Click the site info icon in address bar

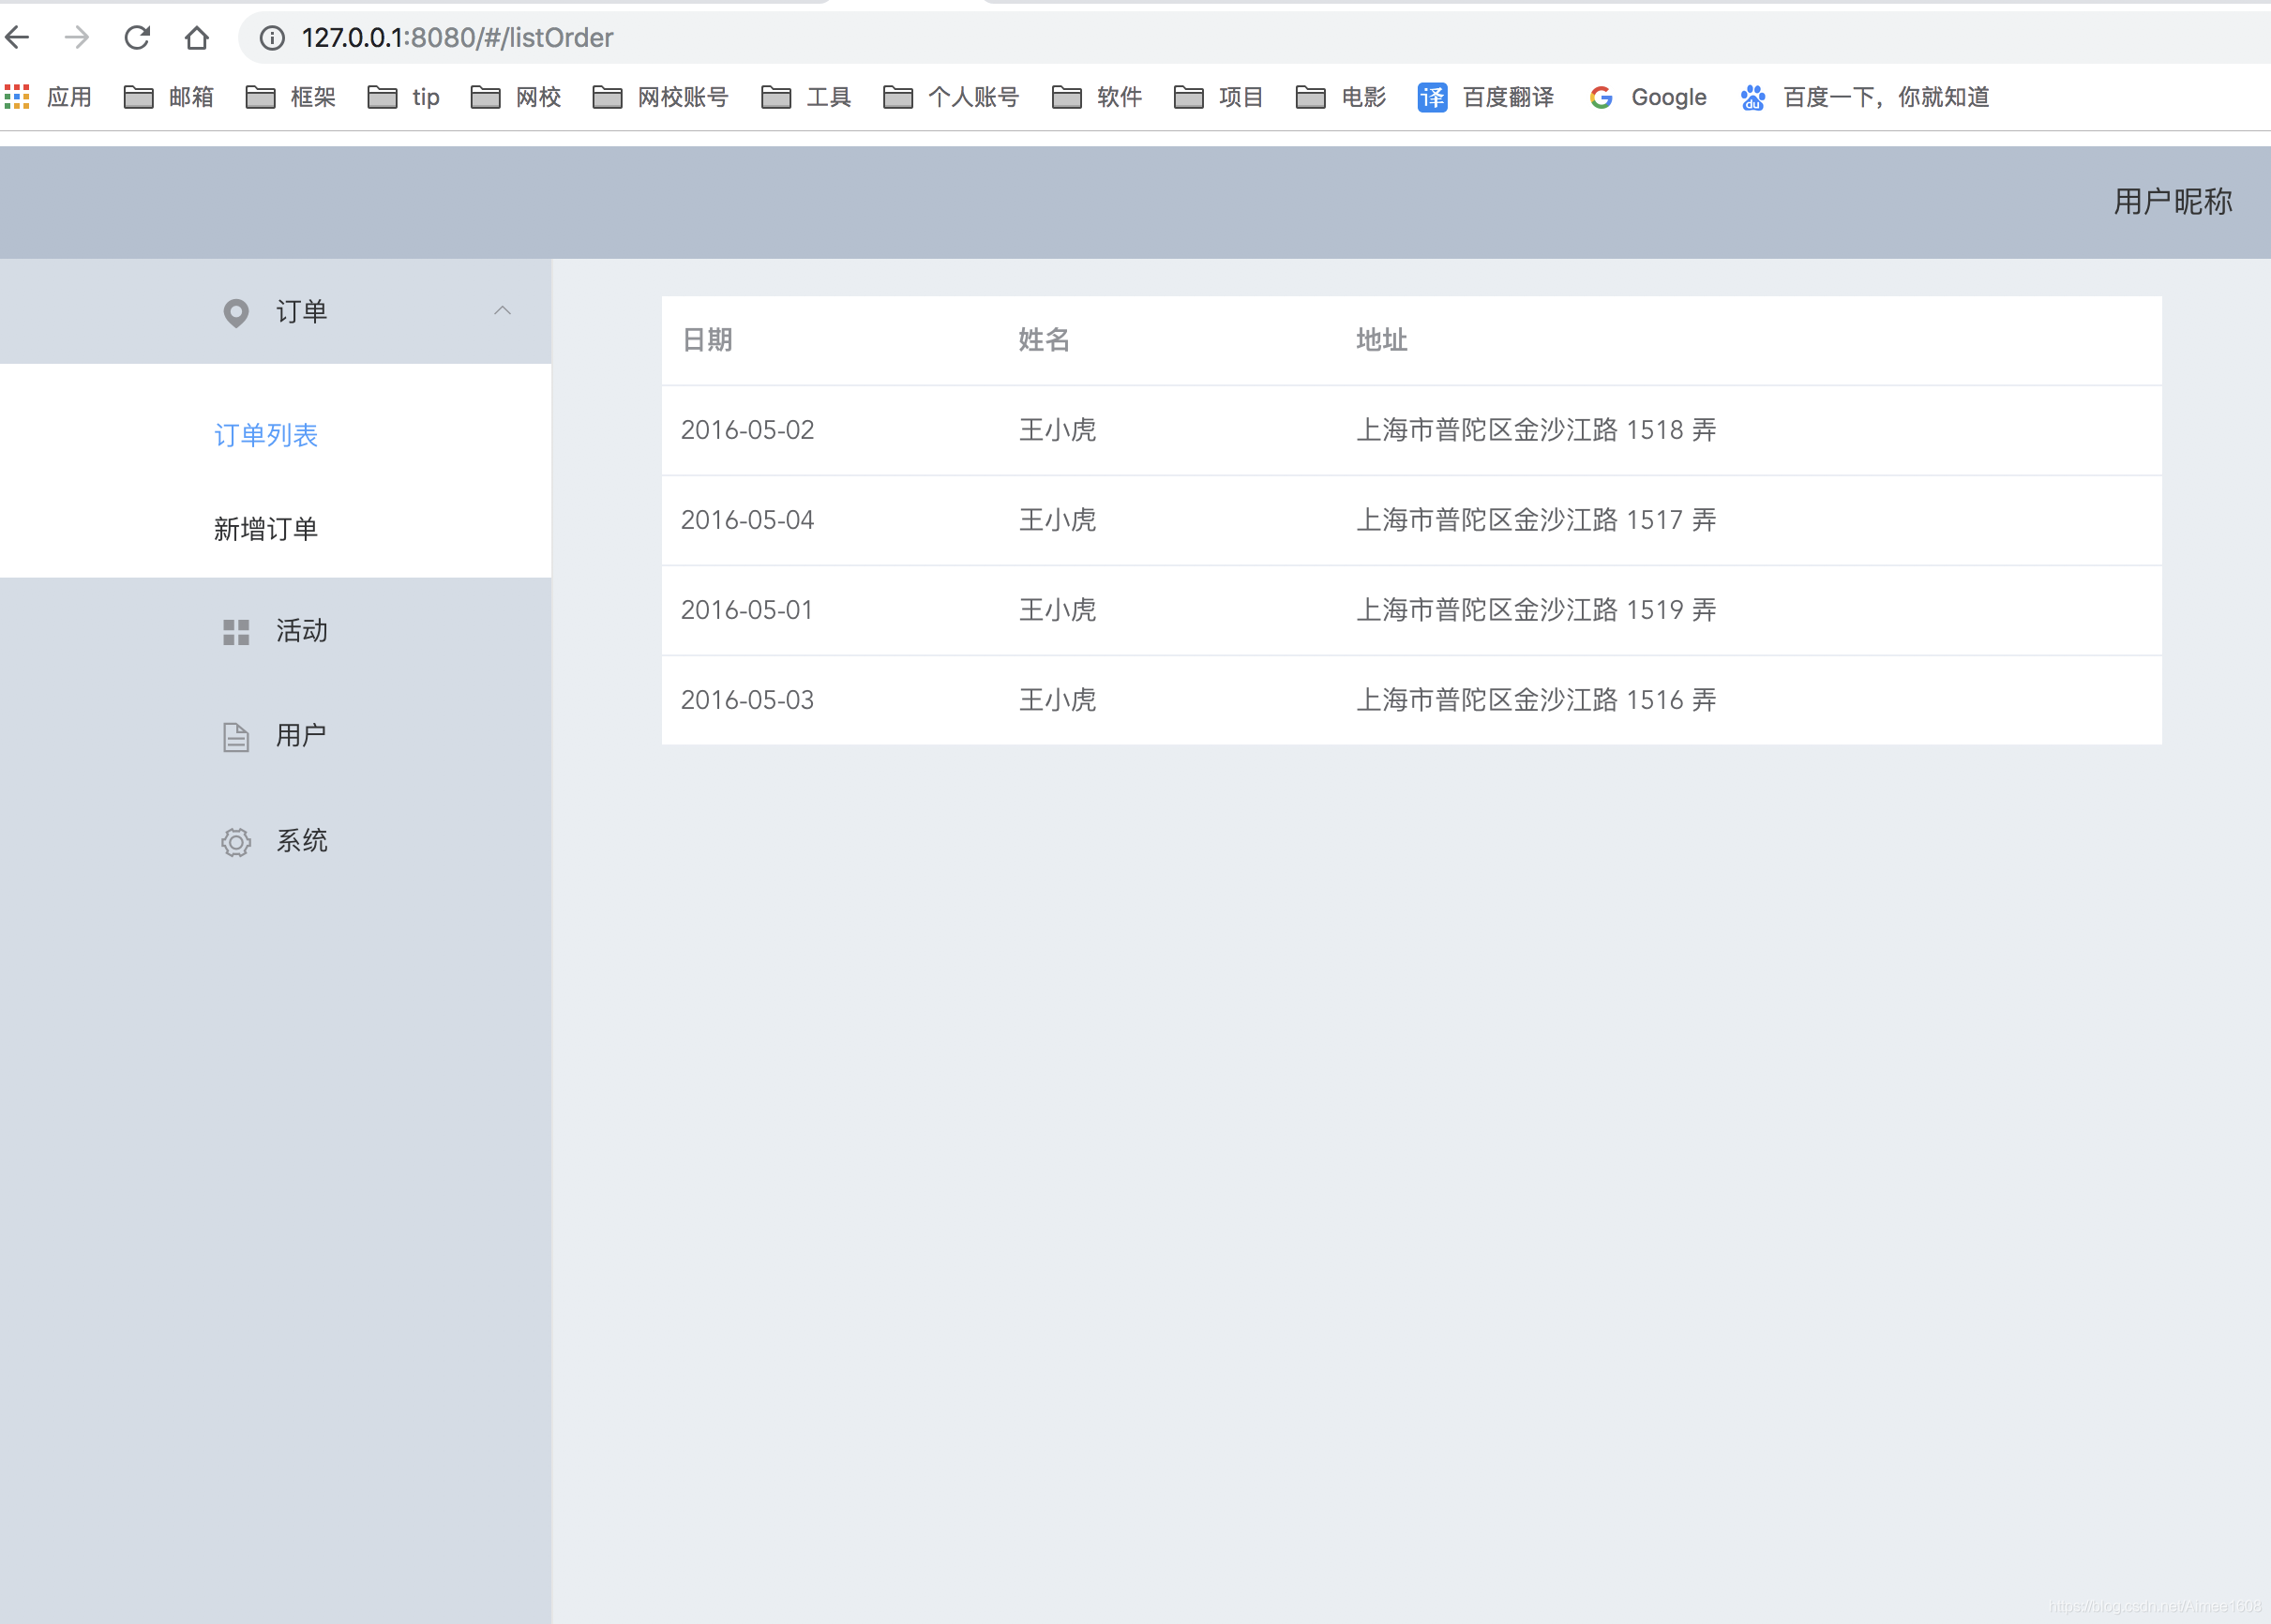coord(272,38)
